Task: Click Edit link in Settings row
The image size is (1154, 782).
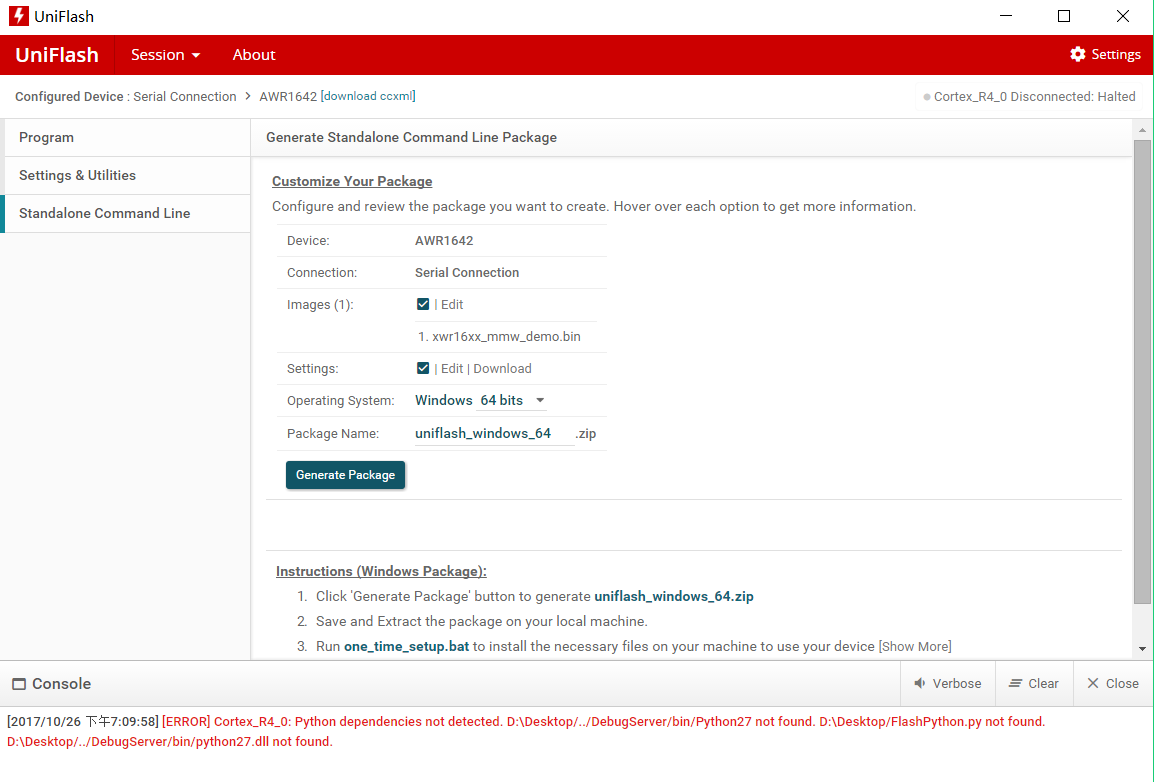Action: point(452,369)
